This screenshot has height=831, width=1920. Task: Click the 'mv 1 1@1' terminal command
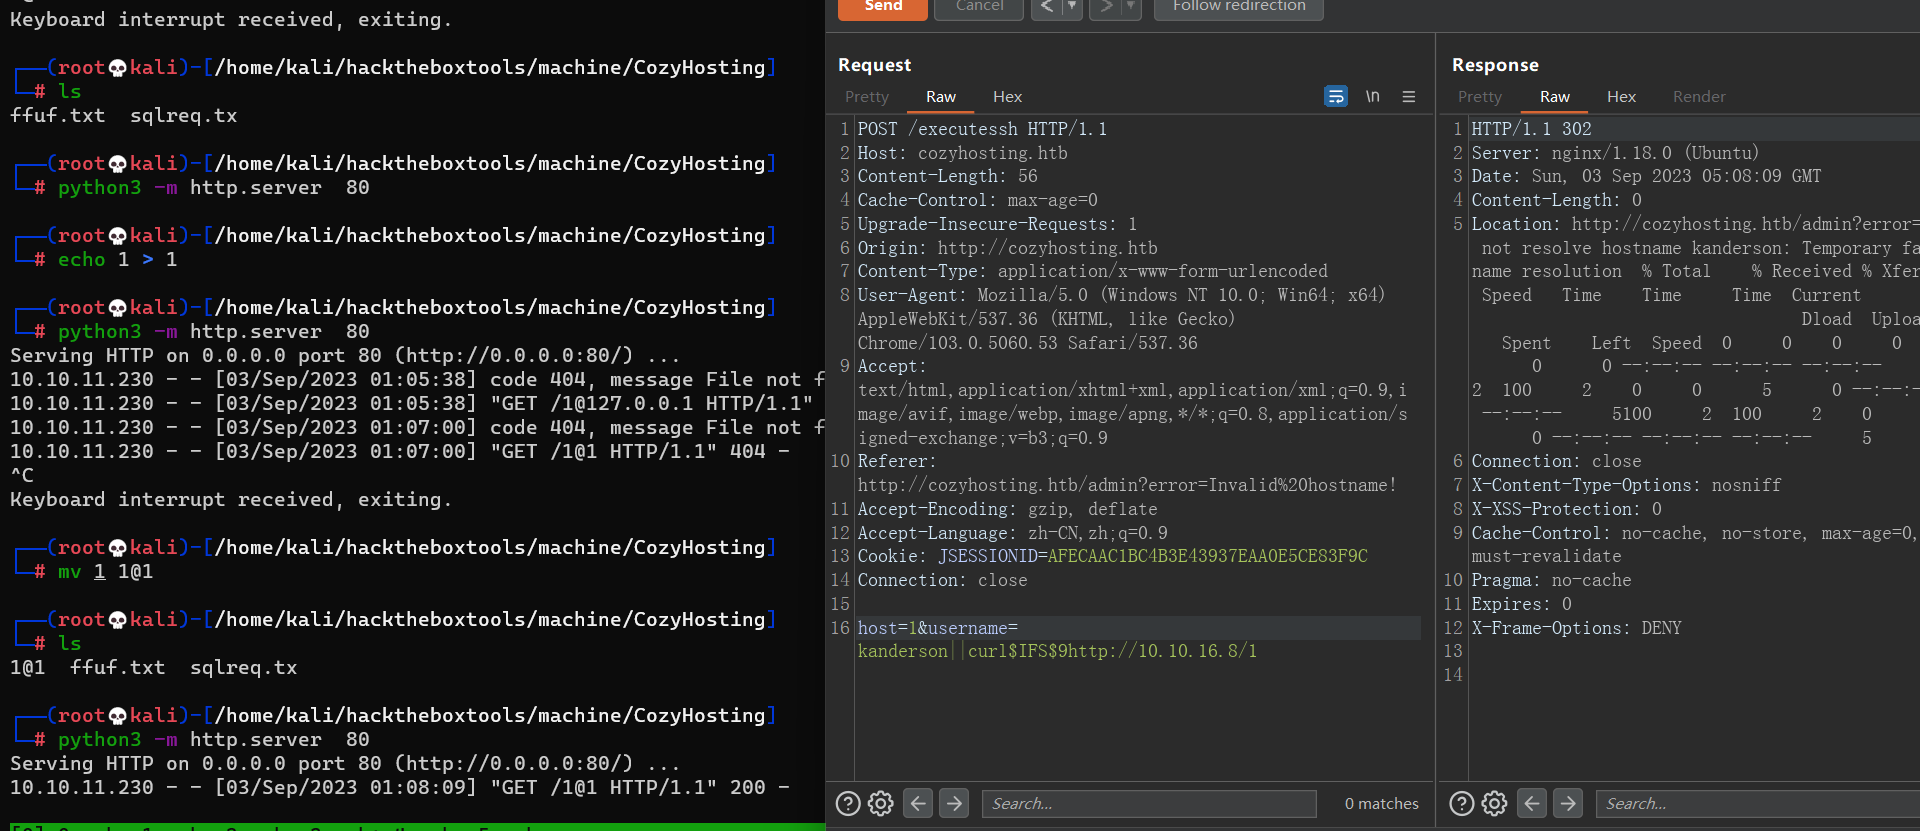[105, 572]
